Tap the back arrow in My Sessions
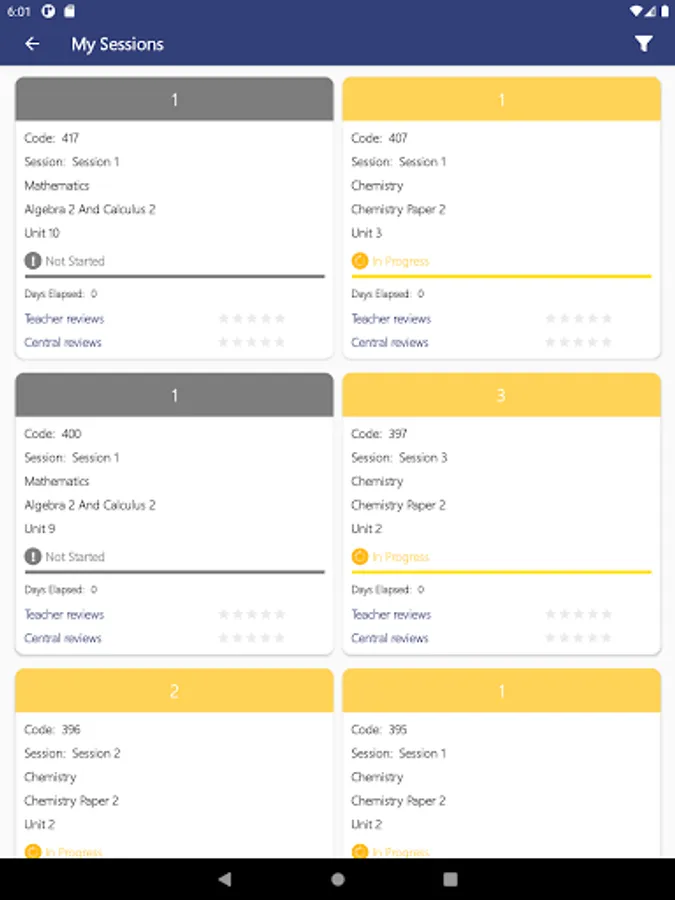 pos(32,44)
